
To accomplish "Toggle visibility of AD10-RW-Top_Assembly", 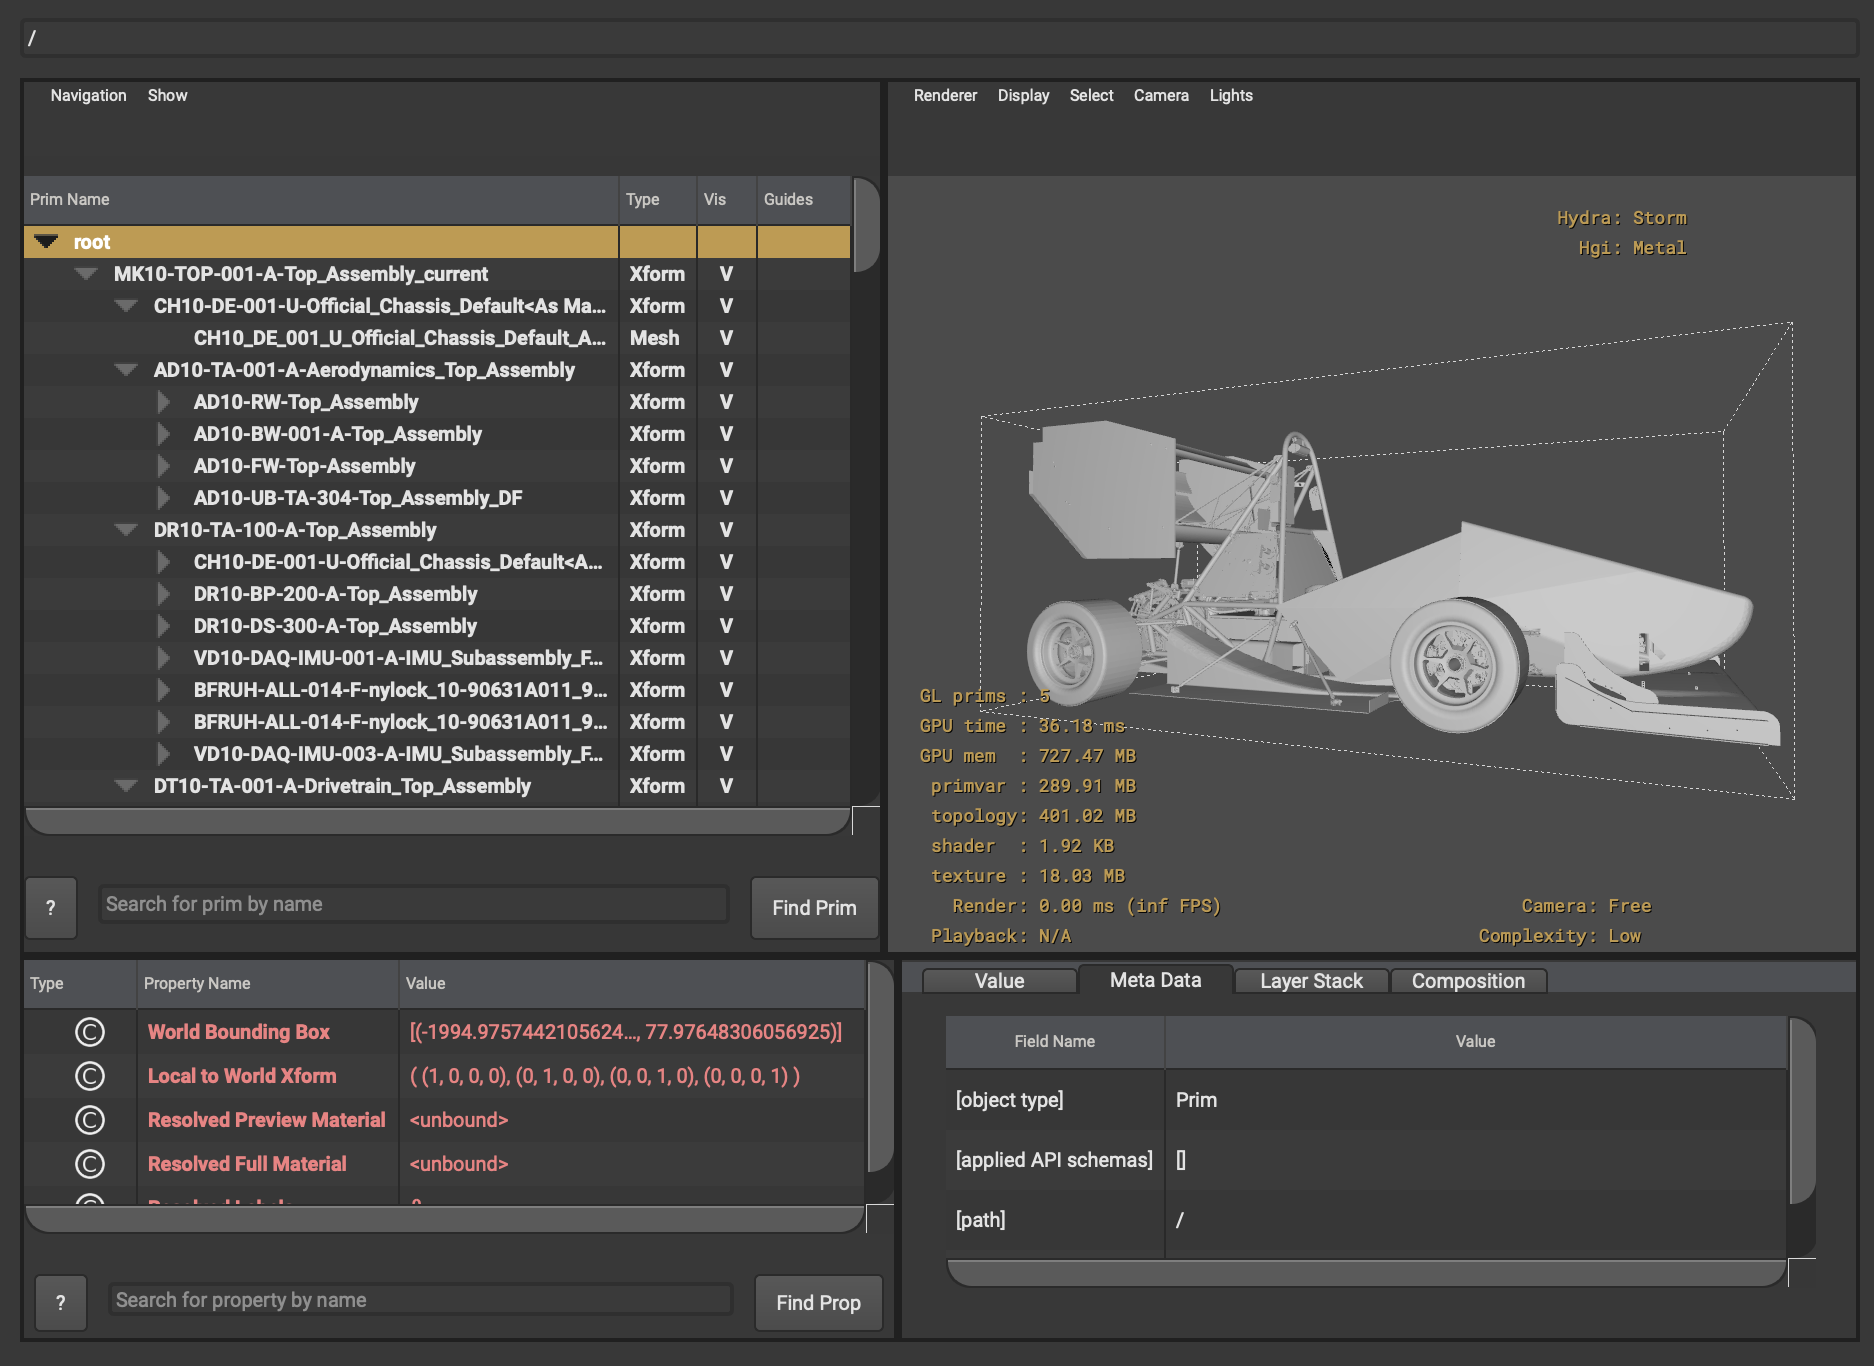I will coord(726,402).
